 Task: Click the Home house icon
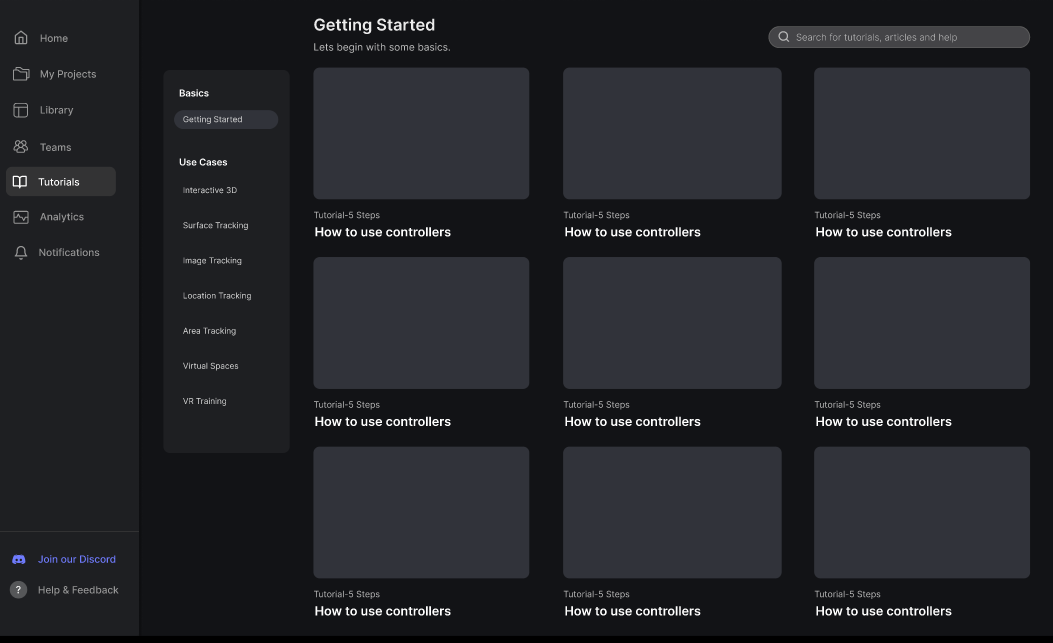(21, 38)
